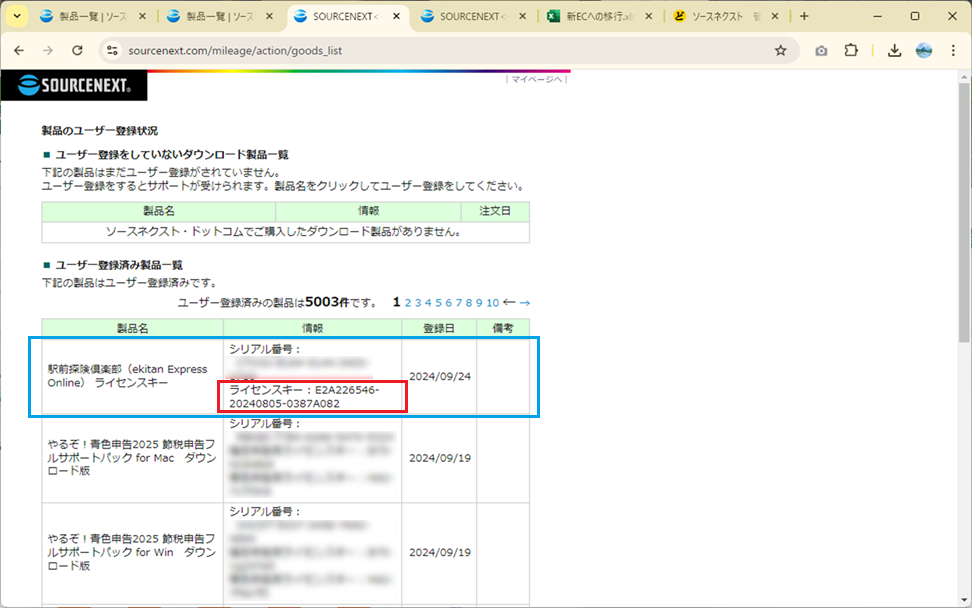This screenshot has width=972, height=609.
Task: Open the Chrome three-dot menu
Action: (953, 50)
